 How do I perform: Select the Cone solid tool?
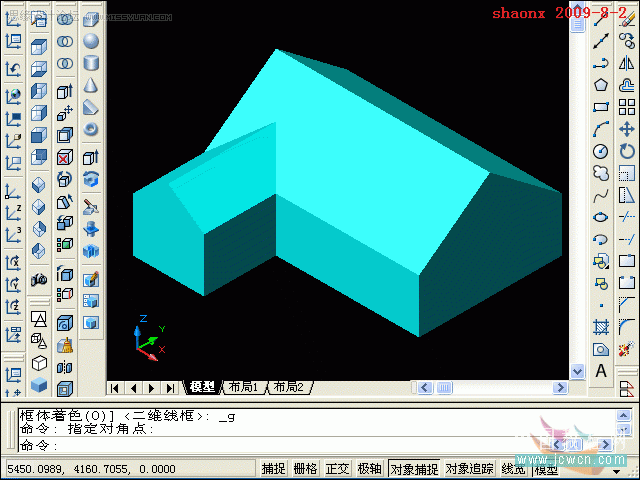click(x=91, y=85)
